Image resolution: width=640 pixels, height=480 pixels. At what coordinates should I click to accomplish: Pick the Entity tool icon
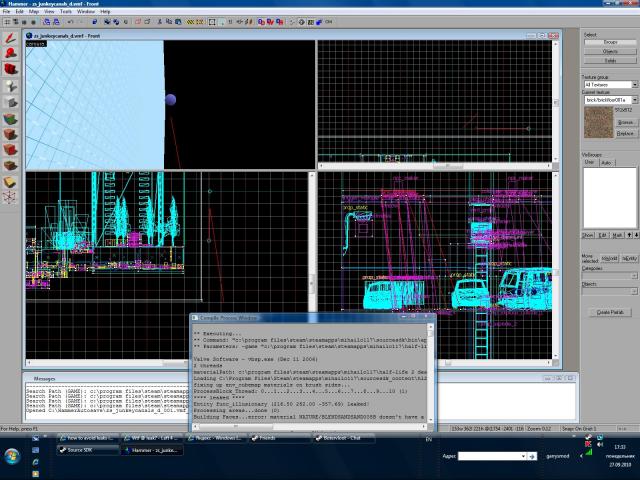coord(11,86)
